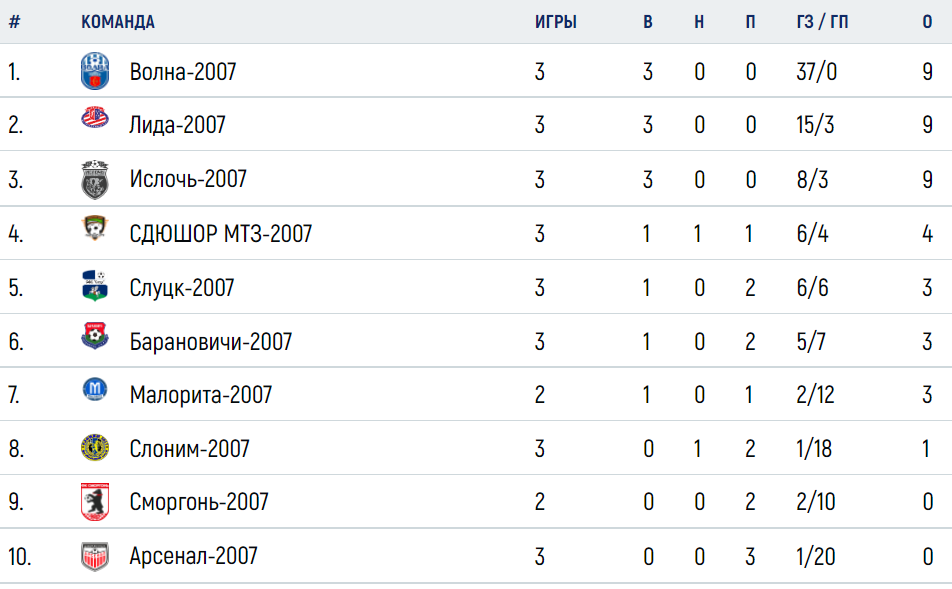The width and height of the screenshot is (952, 589).
Task: Click the 37/0 goals cell for Волна
Action: 817,72
